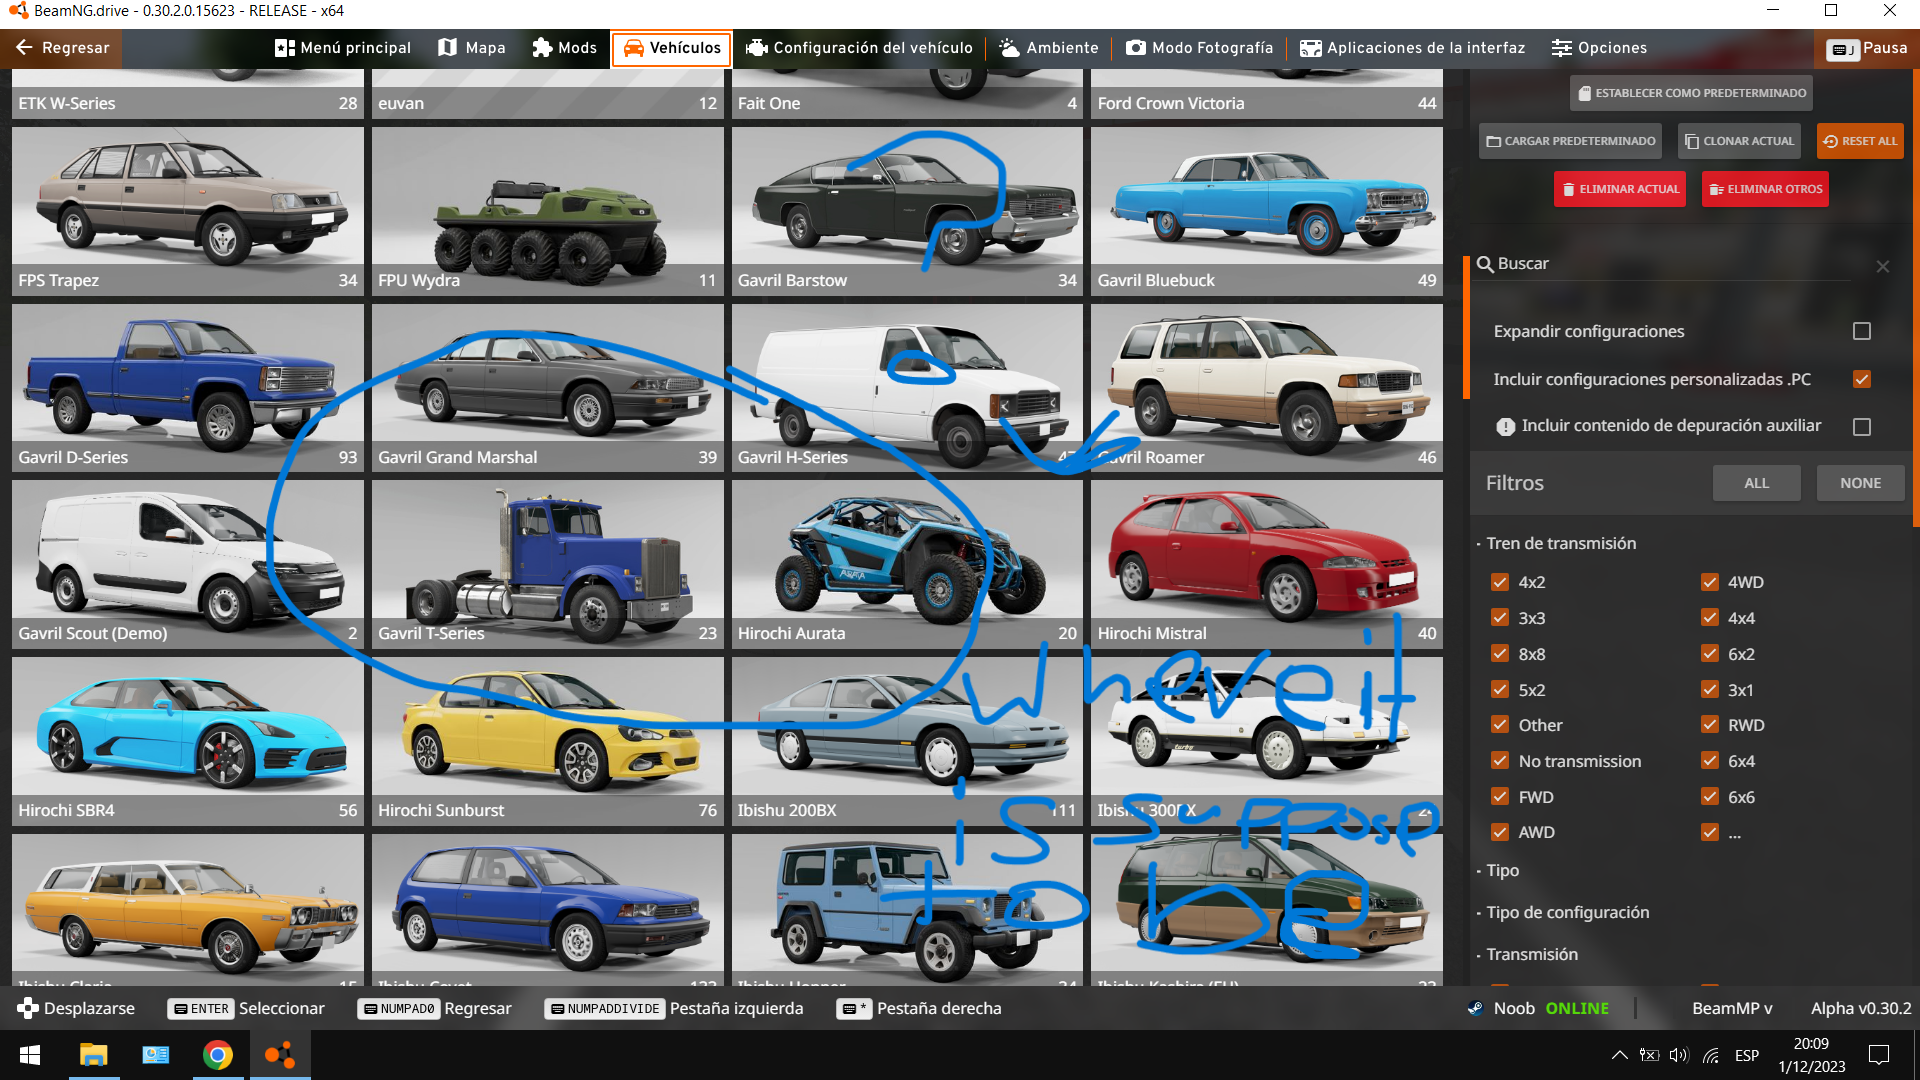Open Chrome from the taskbar
The width and height of the screenshot is (1920, 1080).
pyautogui.click(x=217, y=1055)
